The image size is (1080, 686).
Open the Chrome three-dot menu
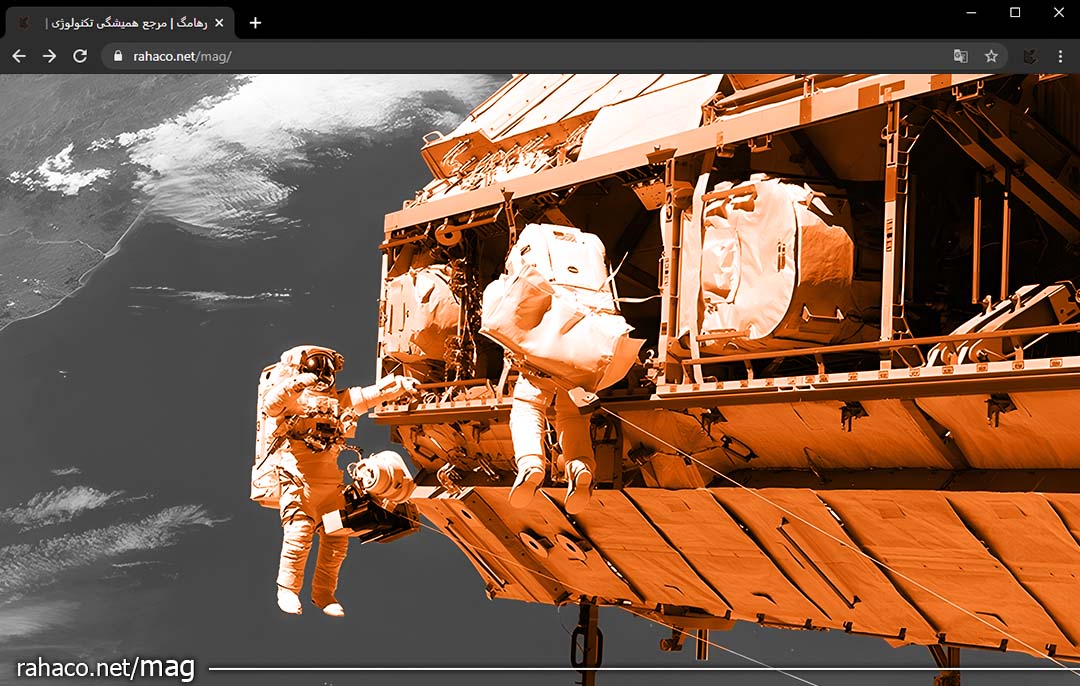1060,56
